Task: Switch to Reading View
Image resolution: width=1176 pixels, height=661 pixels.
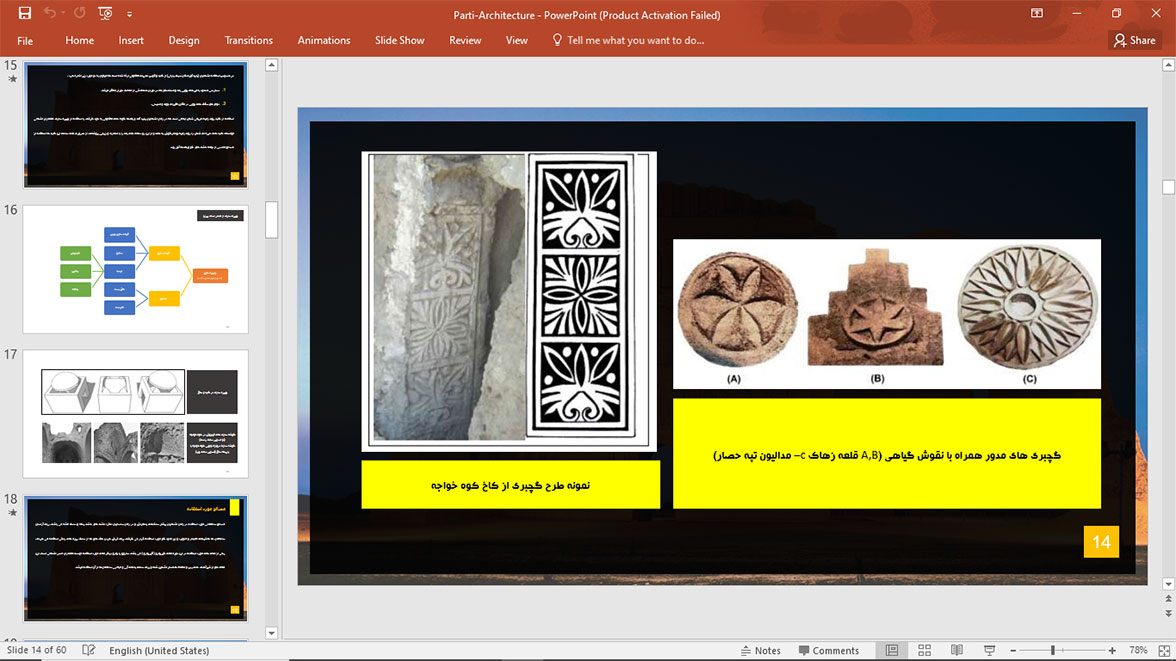Action: point(957,650)
